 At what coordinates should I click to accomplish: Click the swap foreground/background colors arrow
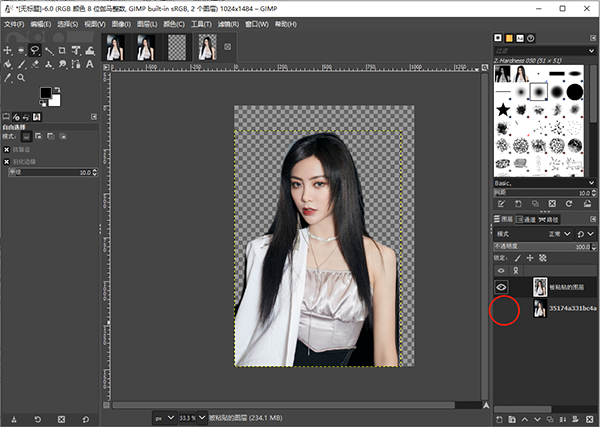(x=58, y=90)
